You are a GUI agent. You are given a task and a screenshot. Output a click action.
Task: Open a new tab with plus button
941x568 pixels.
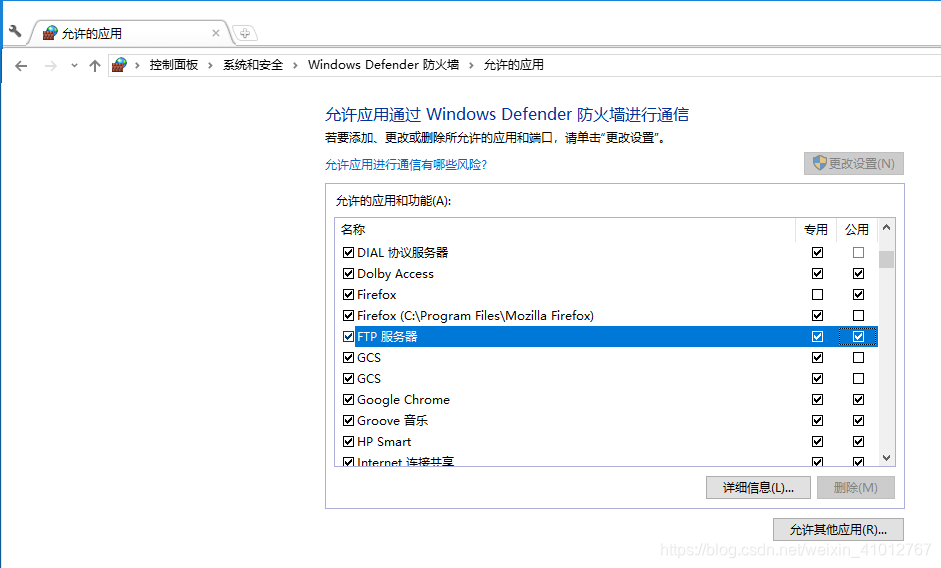[245, 33]
